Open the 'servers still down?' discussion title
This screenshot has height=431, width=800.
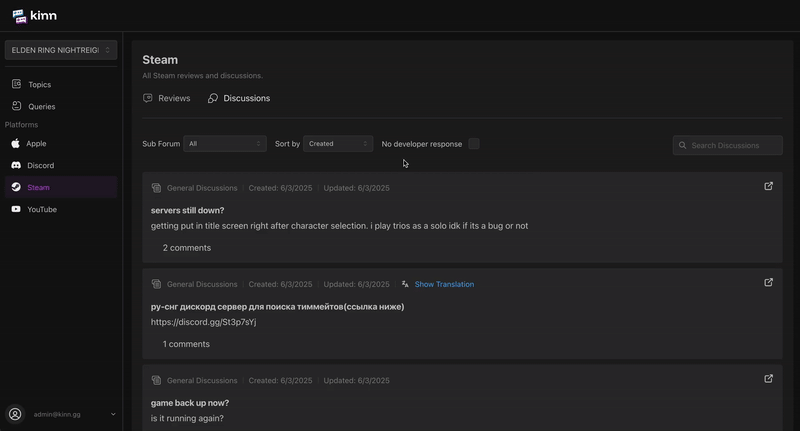click(187, 210)
